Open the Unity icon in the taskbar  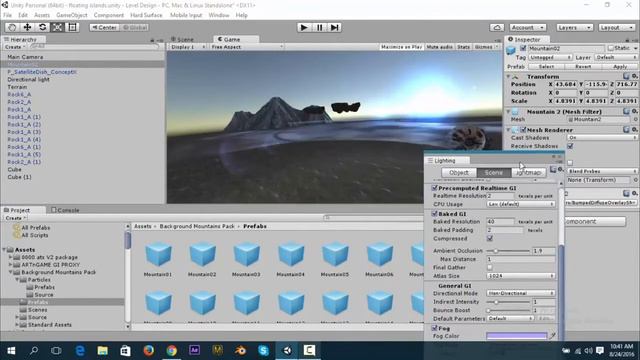(x=287, y=351)
